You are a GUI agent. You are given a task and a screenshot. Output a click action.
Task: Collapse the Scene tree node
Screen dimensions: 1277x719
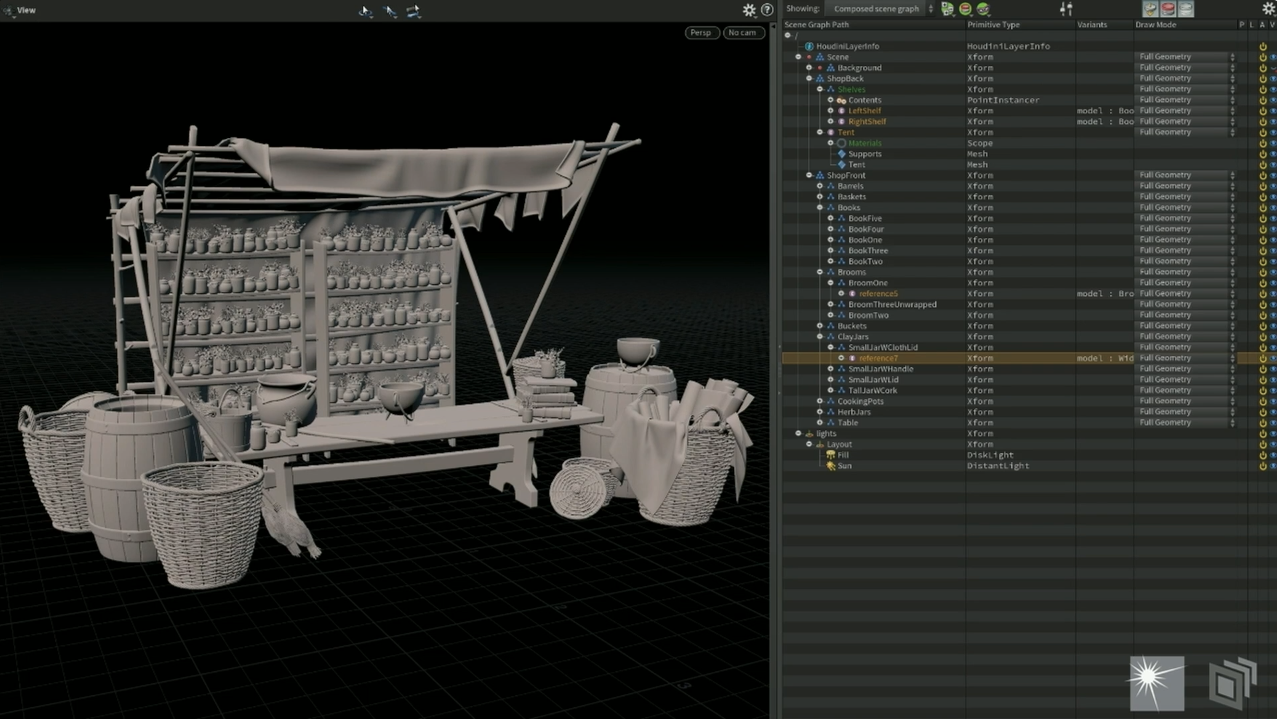[798, 57]
